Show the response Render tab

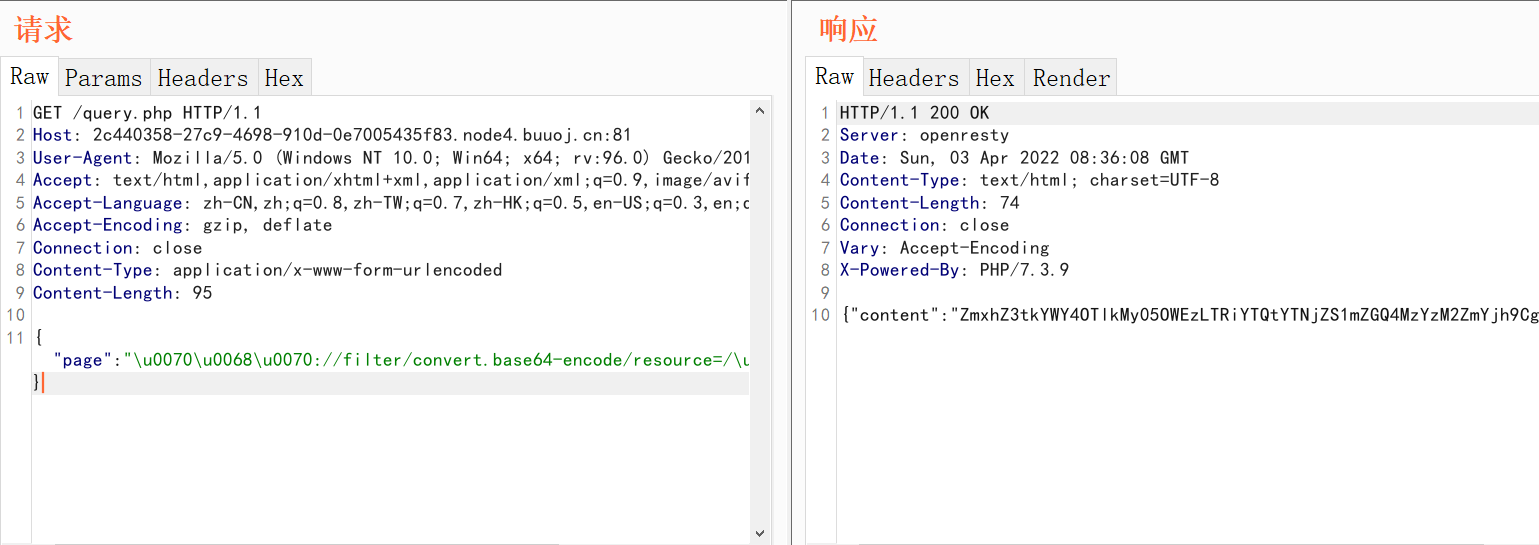pos(1071,78)
